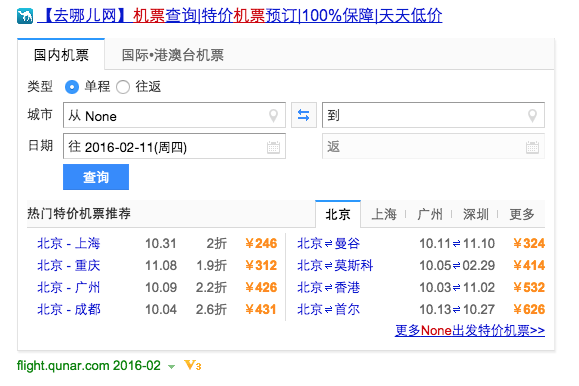Click the destination 到 input field
This screenshot has height=386, width=579.
(x=434, y=115)
